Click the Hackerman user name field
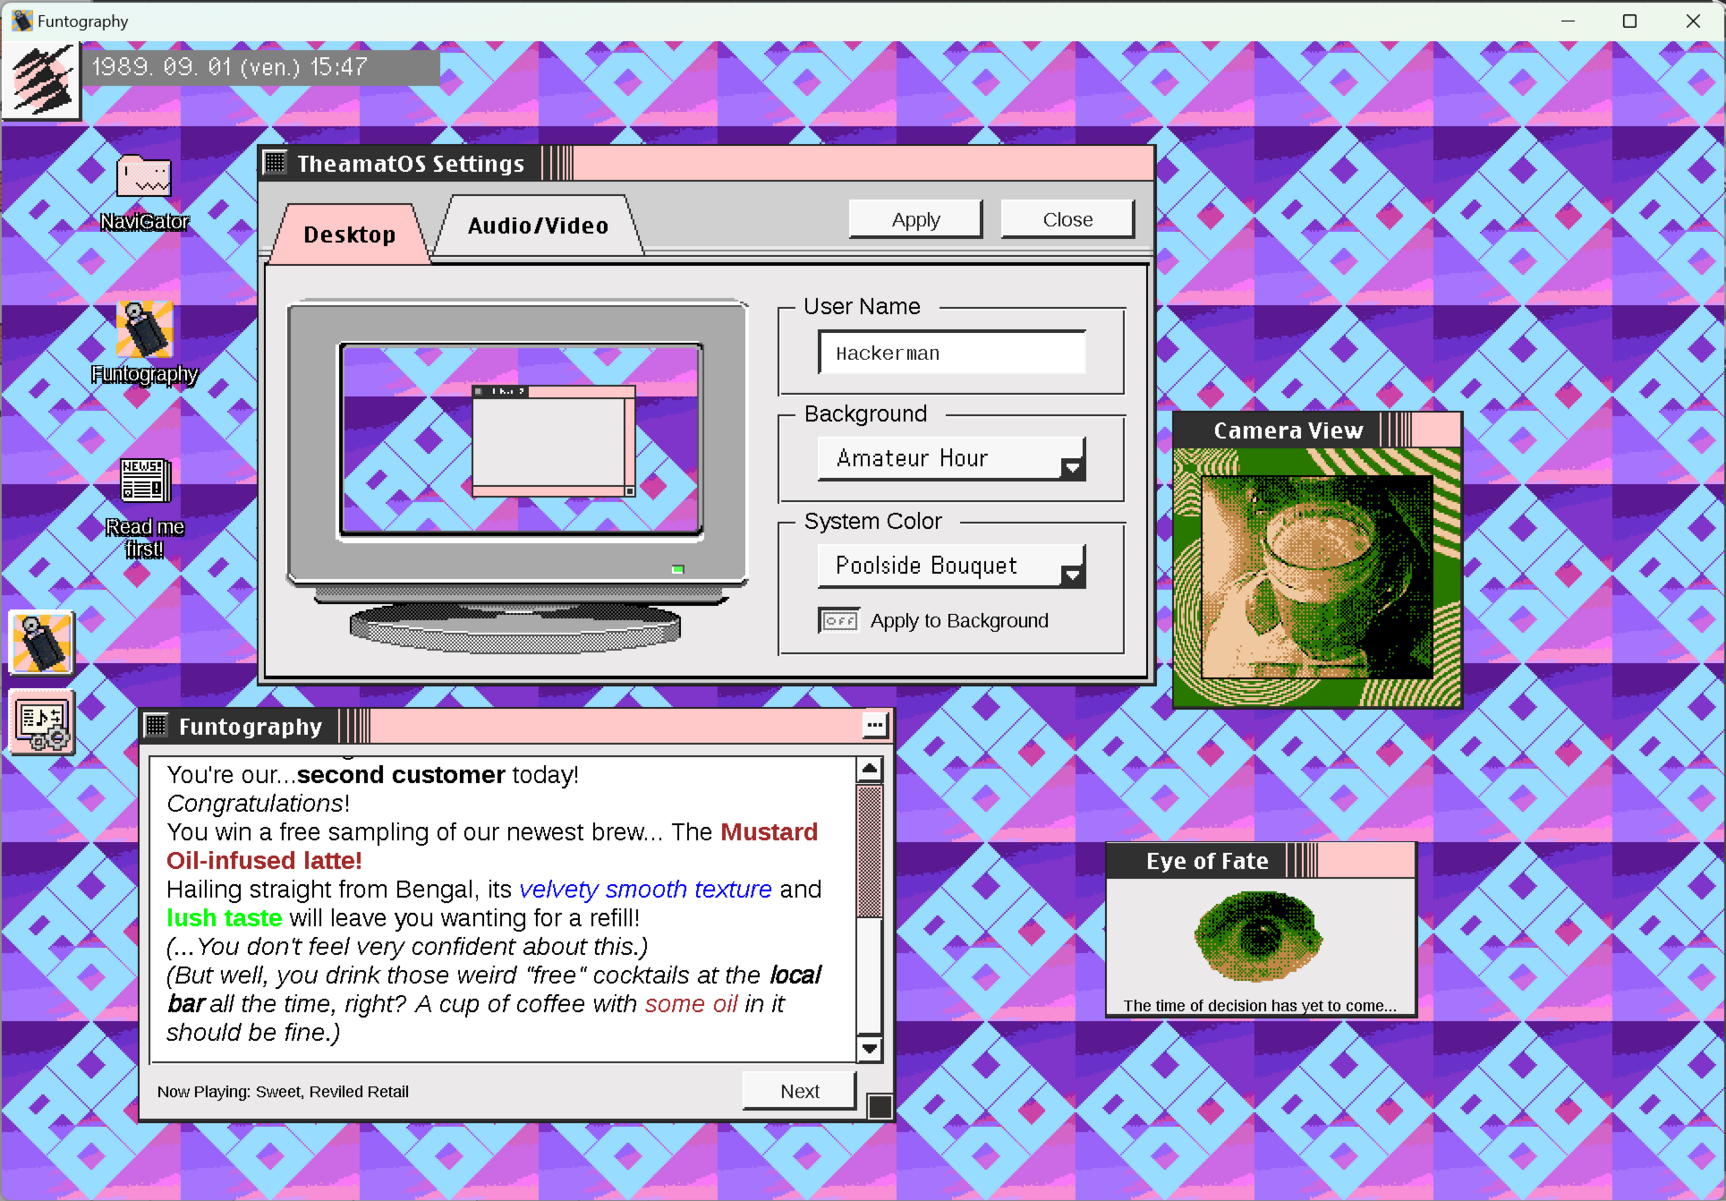1726x1201 pixels. click(950, 352)
